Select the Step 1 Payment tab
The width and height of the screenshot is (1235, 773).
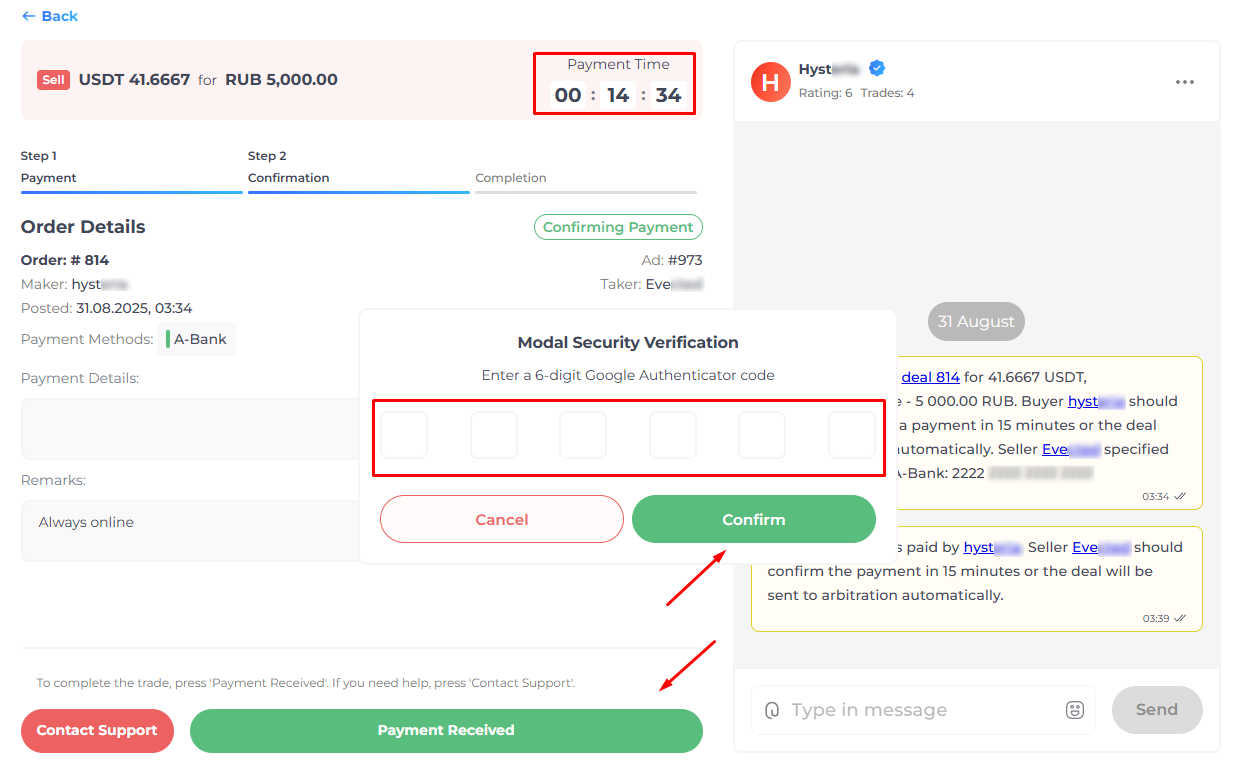(131, 168)
